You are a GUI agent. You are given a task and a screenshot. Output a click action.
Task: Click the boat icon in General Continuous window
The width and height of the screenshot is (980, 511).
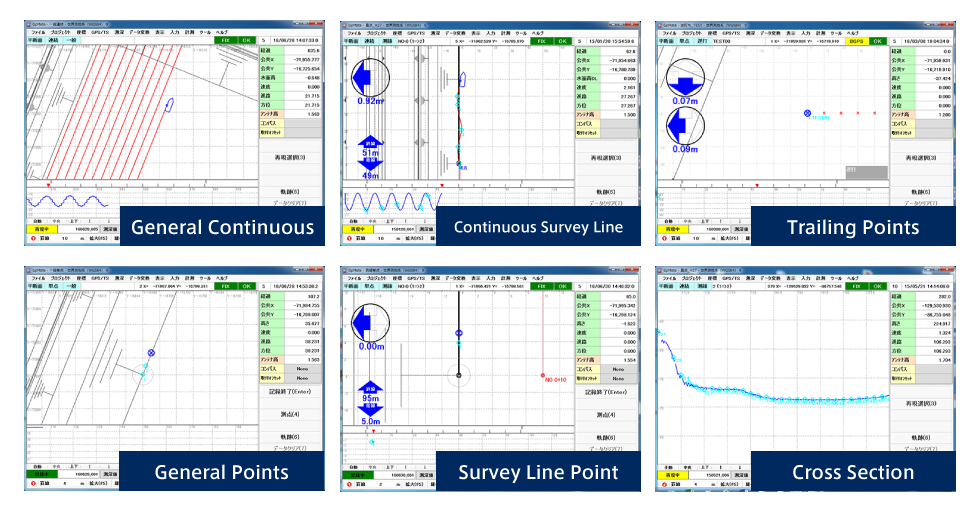[x=169, y=104]
